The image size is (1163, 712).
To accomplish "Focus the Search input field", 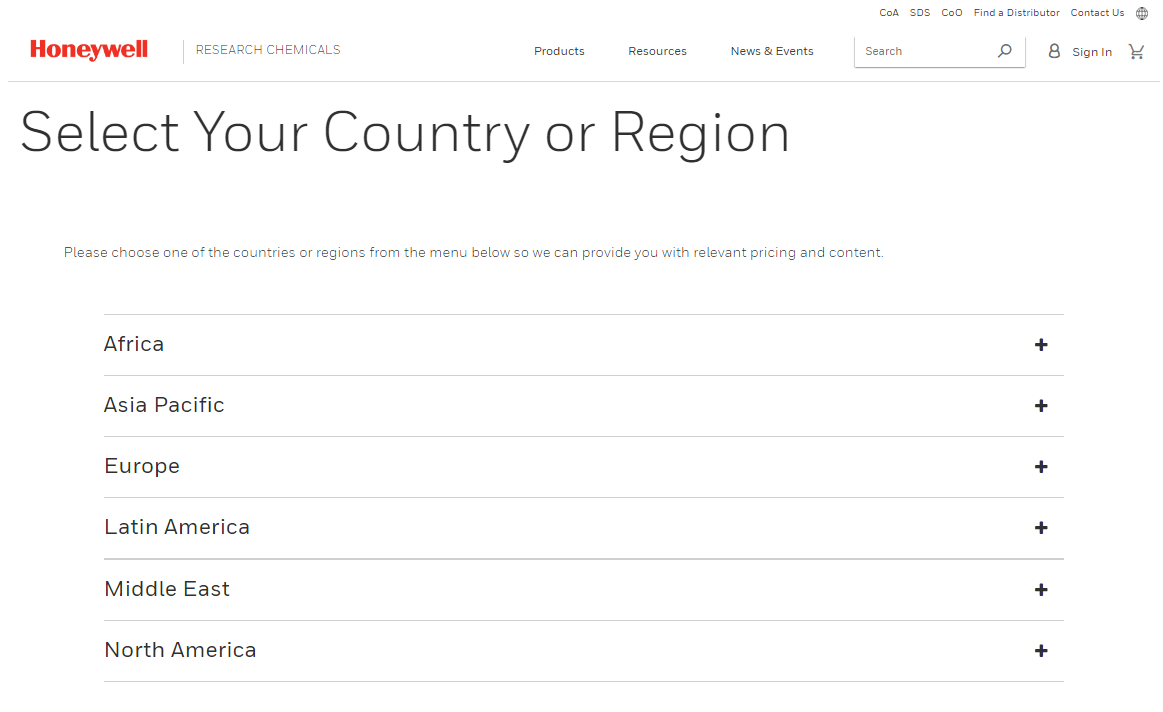I will click(925, 51).
